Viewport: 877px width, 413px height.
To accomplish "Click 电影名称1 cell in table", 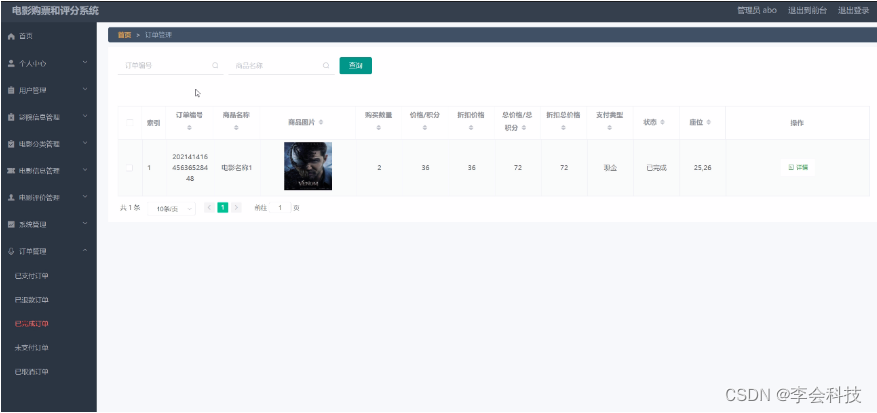I will coord(237,168).
